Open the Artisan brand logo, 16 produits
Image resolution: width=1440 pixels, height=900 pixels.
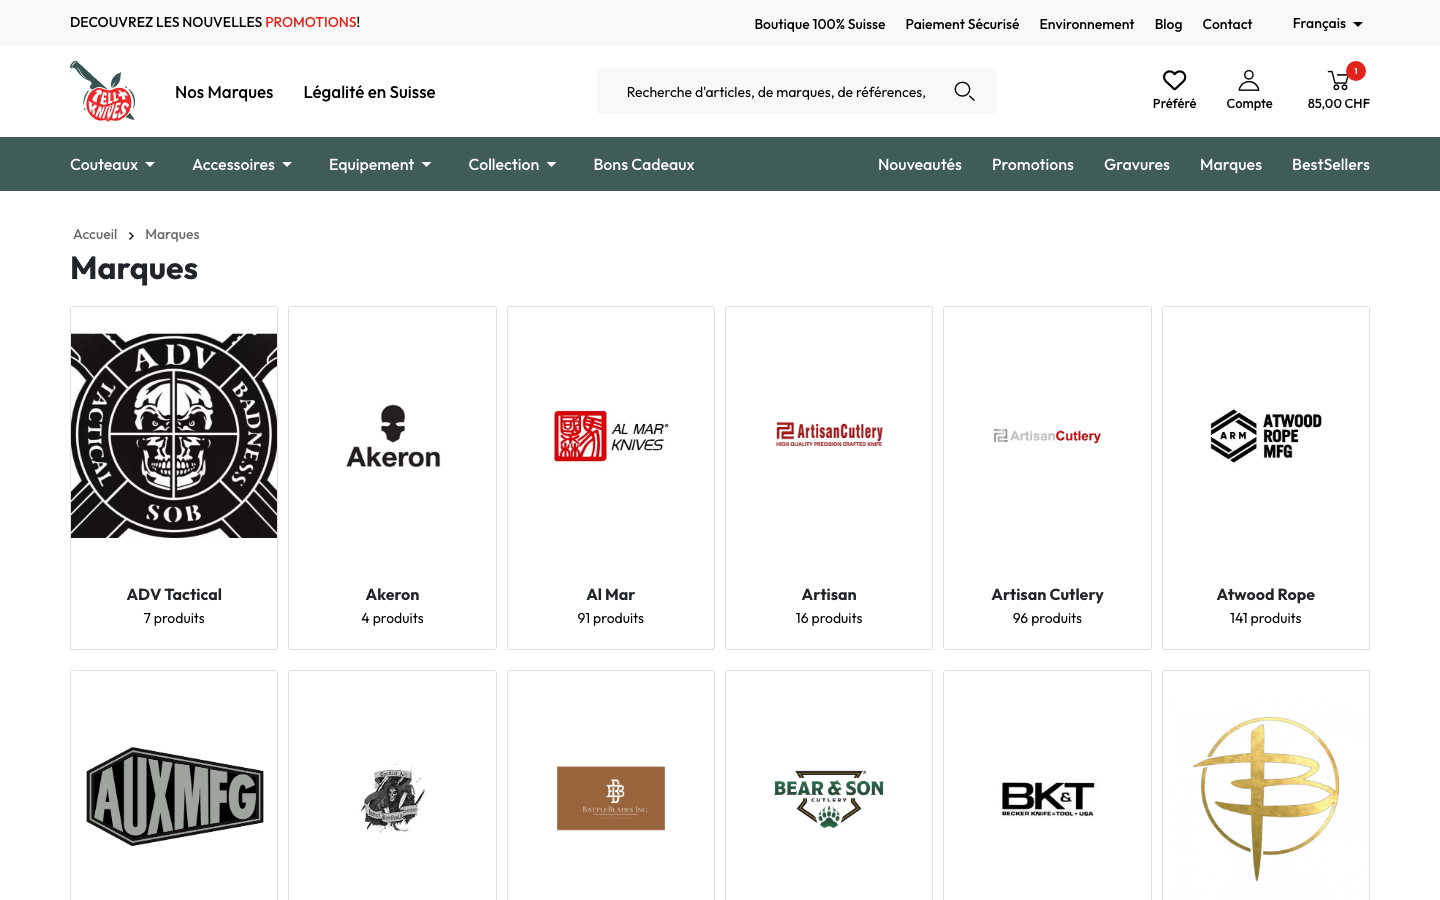click(829, 434)
